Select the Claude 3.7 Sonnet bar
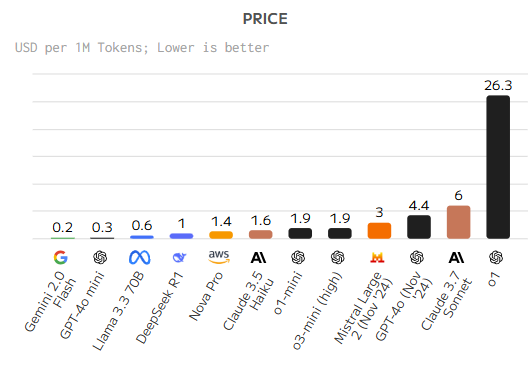Viewport: 529px width, 371px height. (x=458, y=222)
